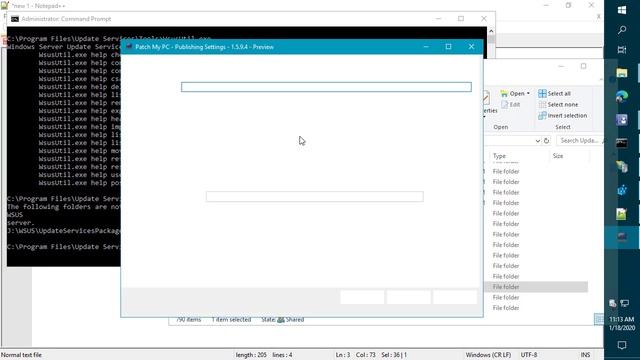Click 'Normal text file' in Notepad++ status bar
The width and height of the screenshot is (640, 360).
pyautogui.click(x=21, y=355)
